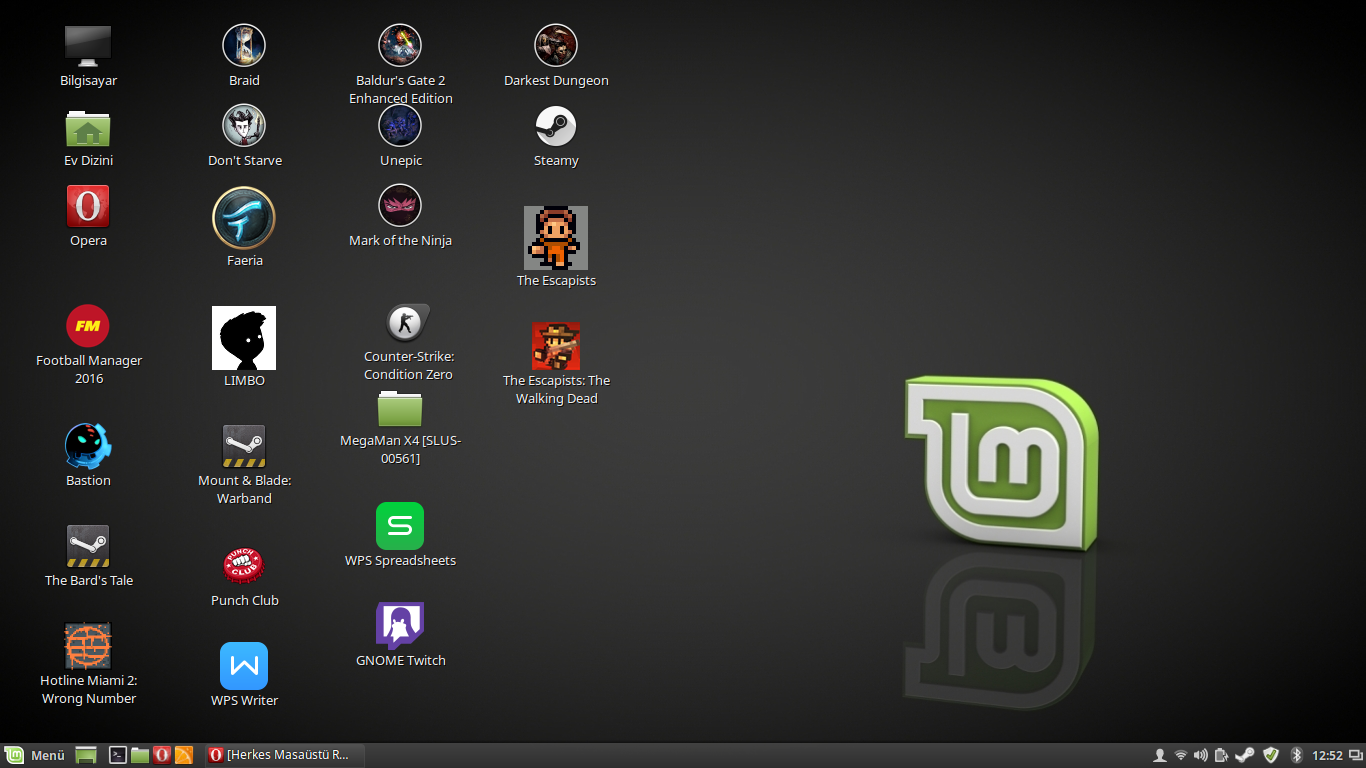Open the 12:52 clock calendar

pos(1327,755)
